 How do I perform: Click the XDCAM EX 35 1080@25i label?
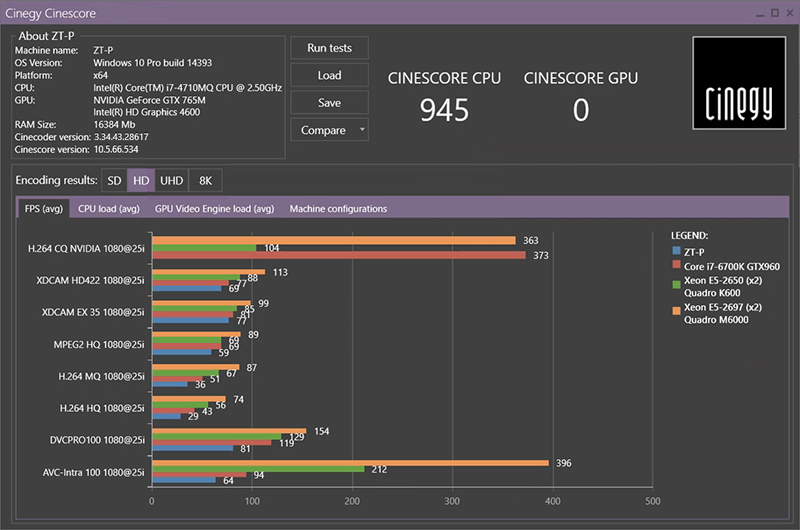(93, 312)
